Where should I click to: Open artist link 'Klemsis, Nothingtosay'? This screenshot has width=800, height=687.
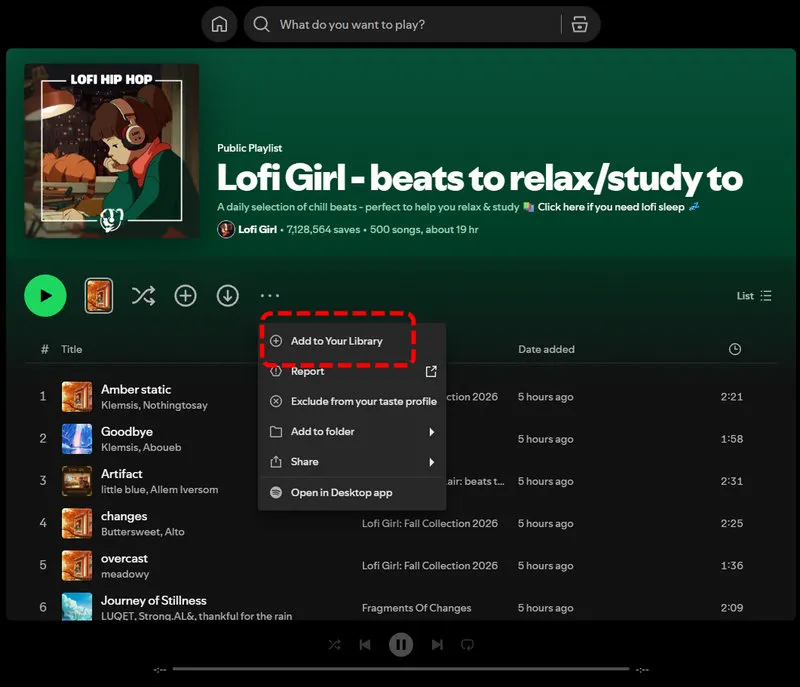coord(154,405)
